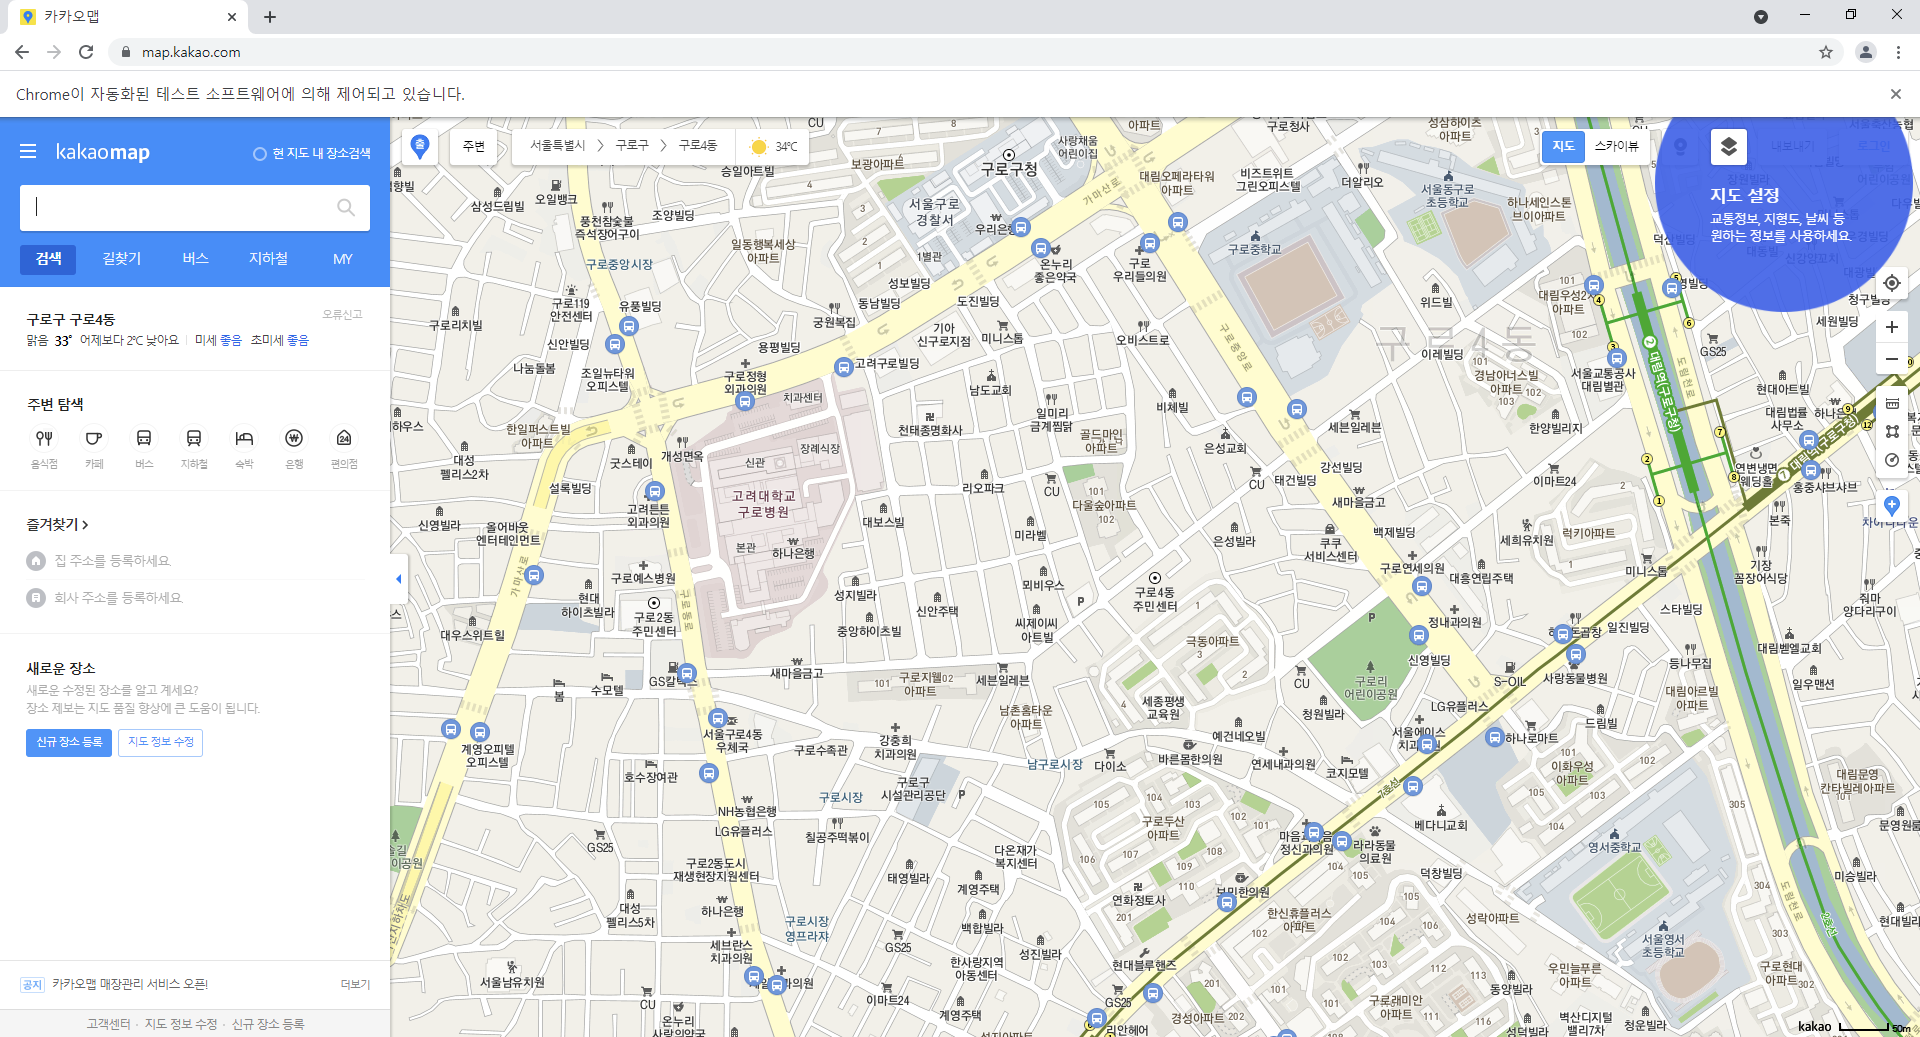Viewport: 1920px width, 1037px height.
Task: Open Chrome three-dot menu
Action: click(1898, 52)
